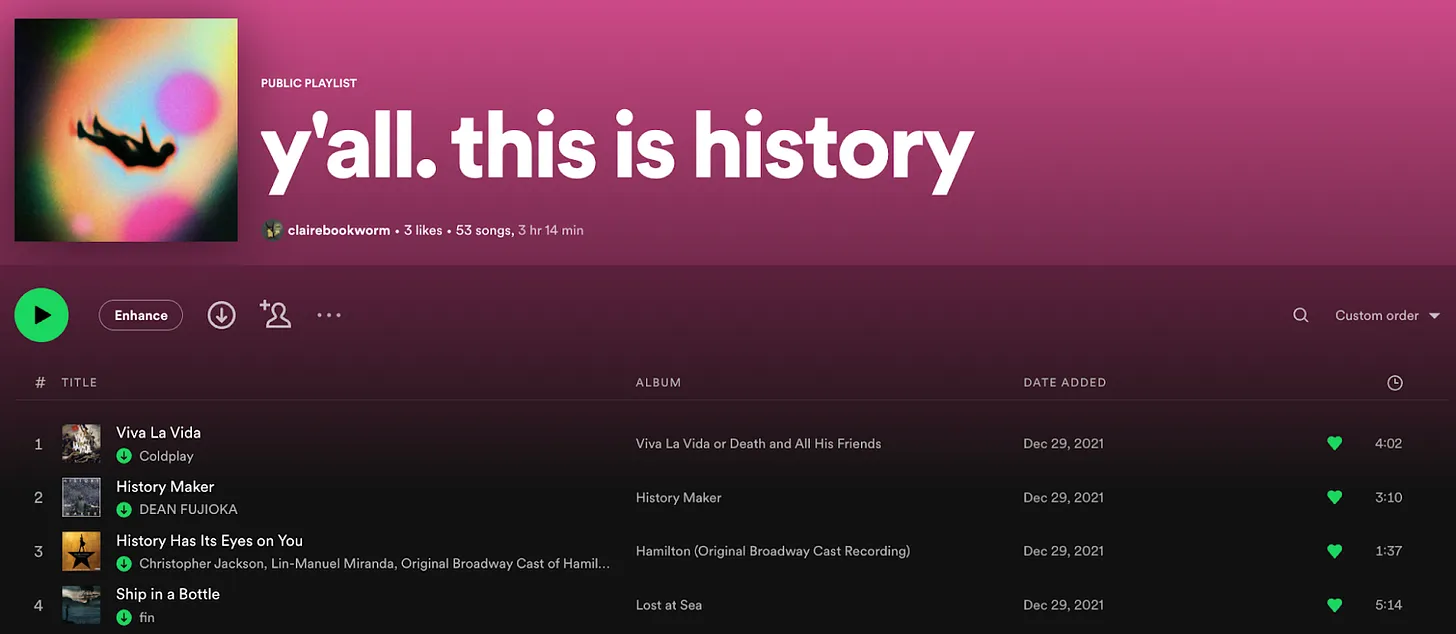This screenshot has height=634, width=1456.
Task: Invite collaborators via the add-user icon
Action: click(275, 314)
